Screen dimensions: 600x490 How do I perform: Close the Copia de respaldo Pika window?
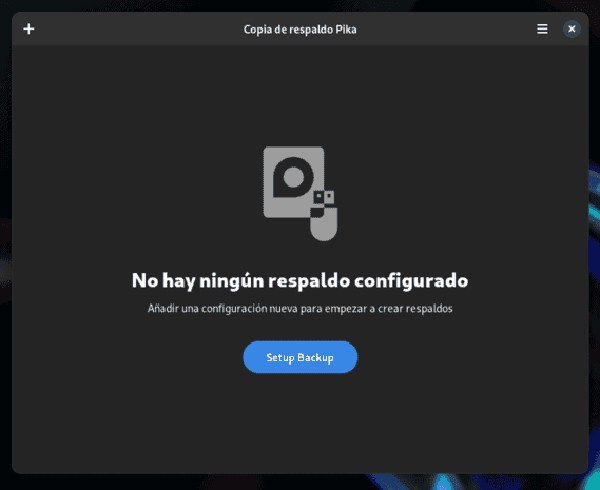point(572,29)
